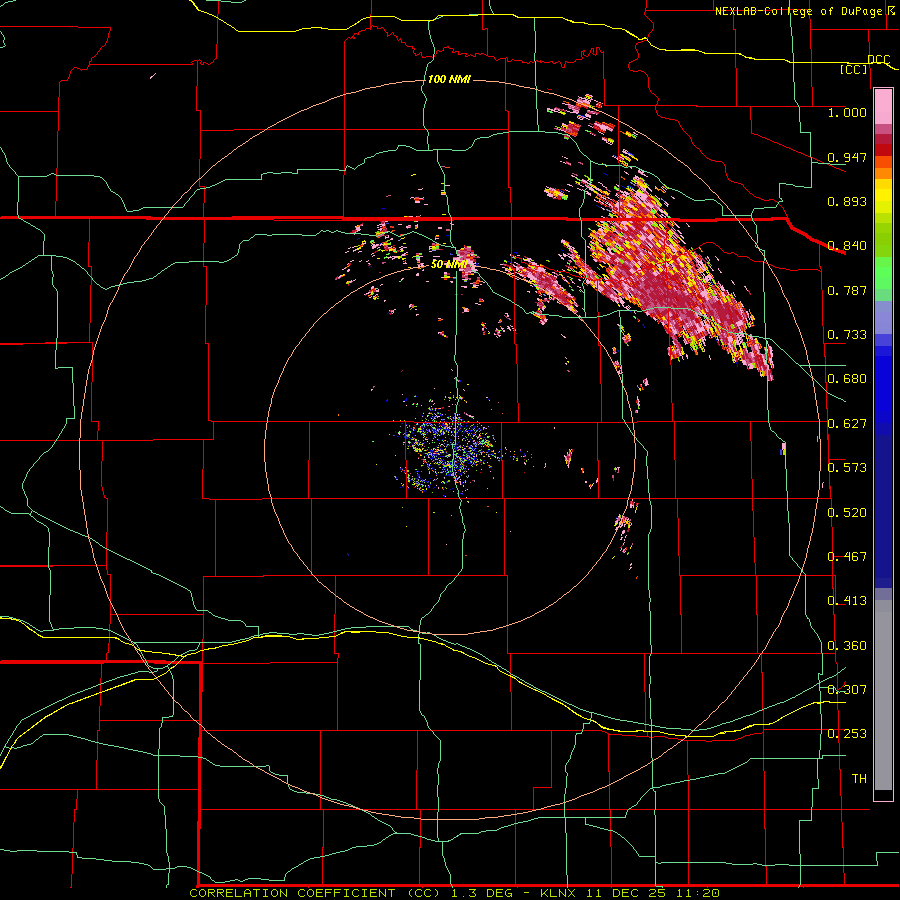Screen dimensions: 900x900
Task: Pick the orange color bar segment below 0.947
Action: pyautogui.click(x=883, y=173)
